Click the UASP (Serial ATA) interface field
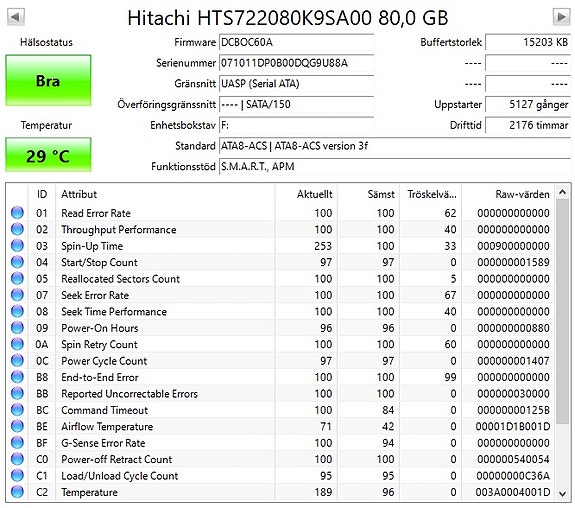Screen dimensions: 575x508 click(x=296, y=84)
